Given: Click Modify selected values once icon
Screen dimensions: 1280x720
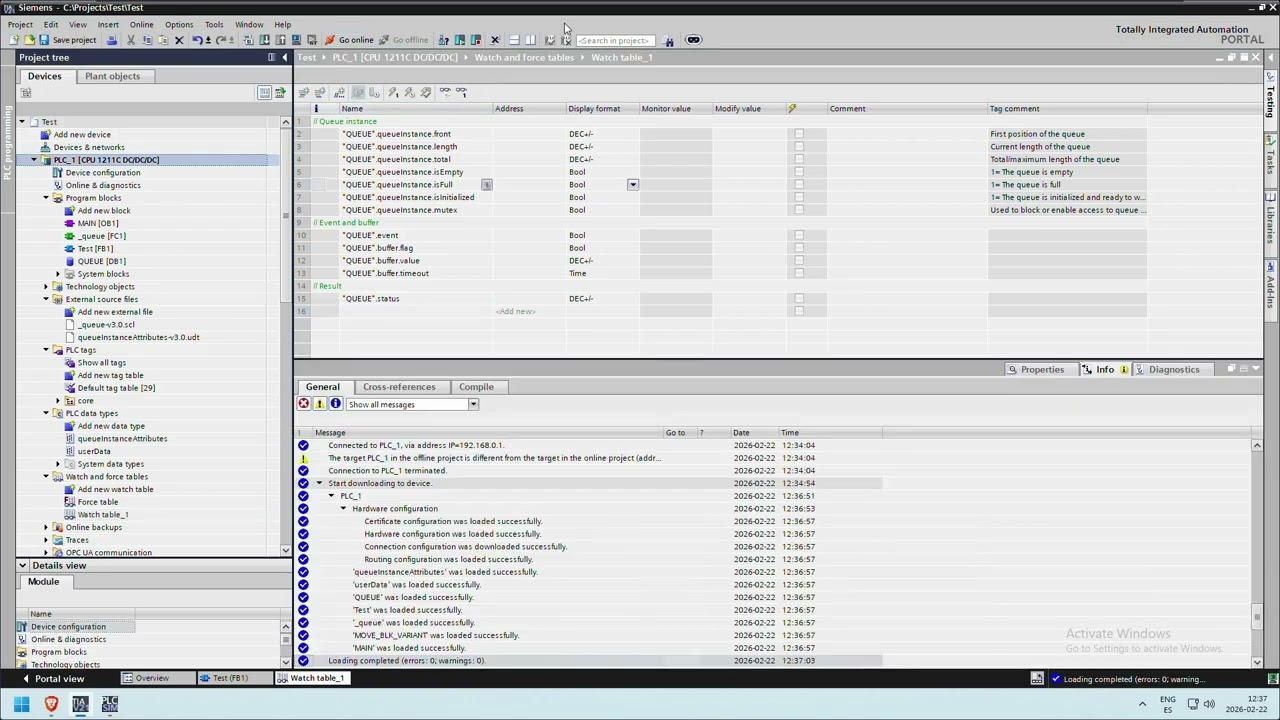Looking at the screenshot, I should coord(393,92).
